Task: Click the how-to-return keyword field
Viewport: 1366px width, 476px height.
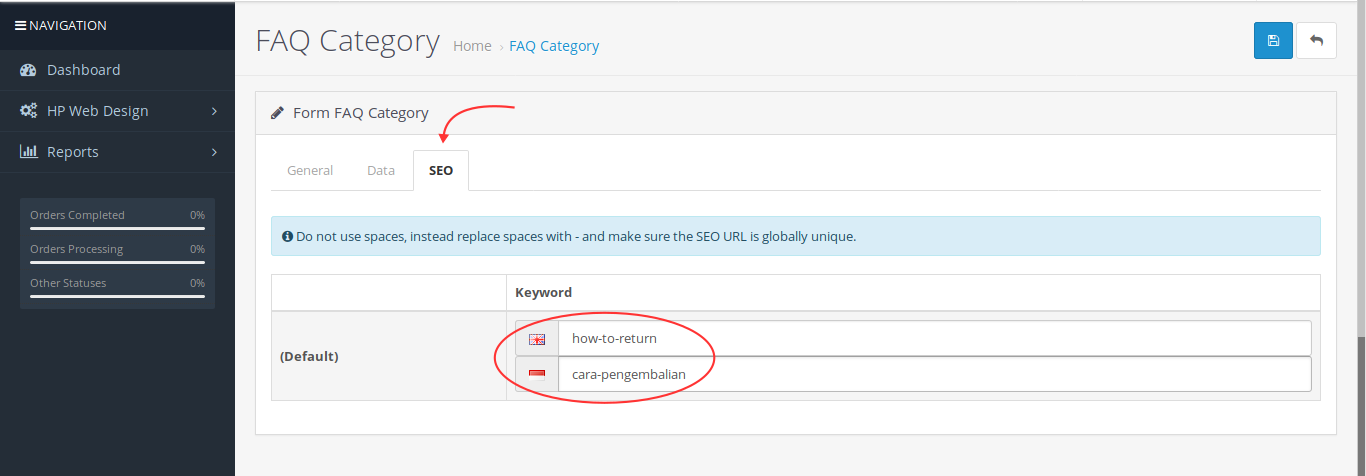Action: point(934,339)
